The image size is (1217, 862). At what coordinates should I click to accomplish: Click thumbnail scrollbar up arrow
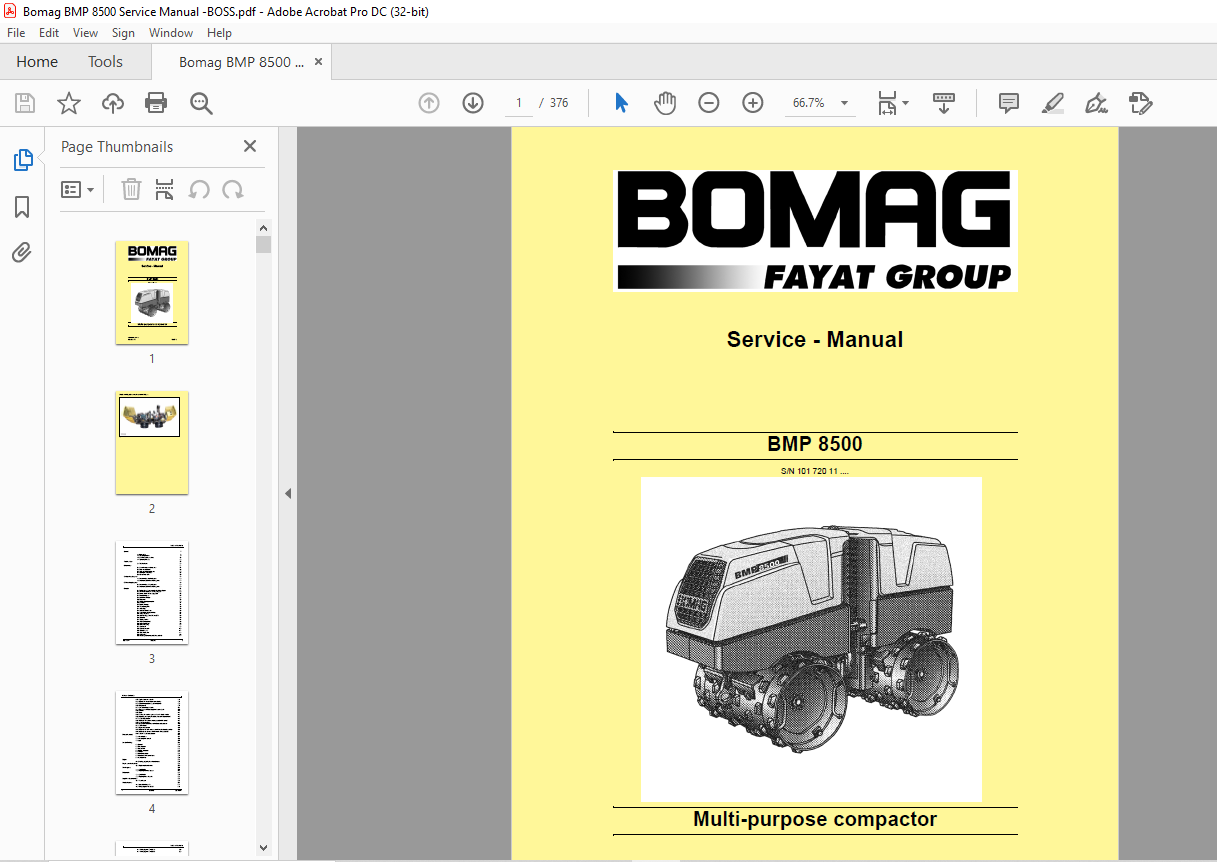coord(264,228)
